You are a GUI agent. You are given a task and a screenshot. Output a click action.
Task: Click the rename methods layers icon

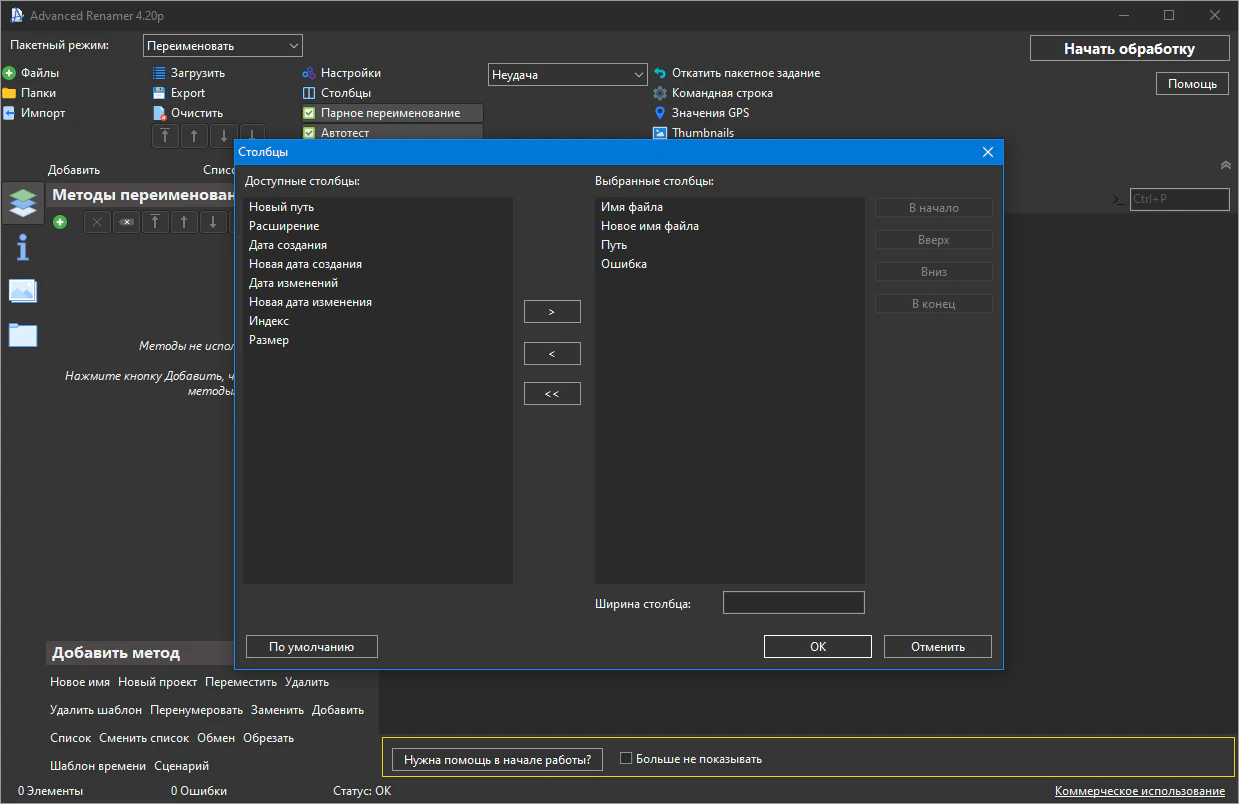22,202
